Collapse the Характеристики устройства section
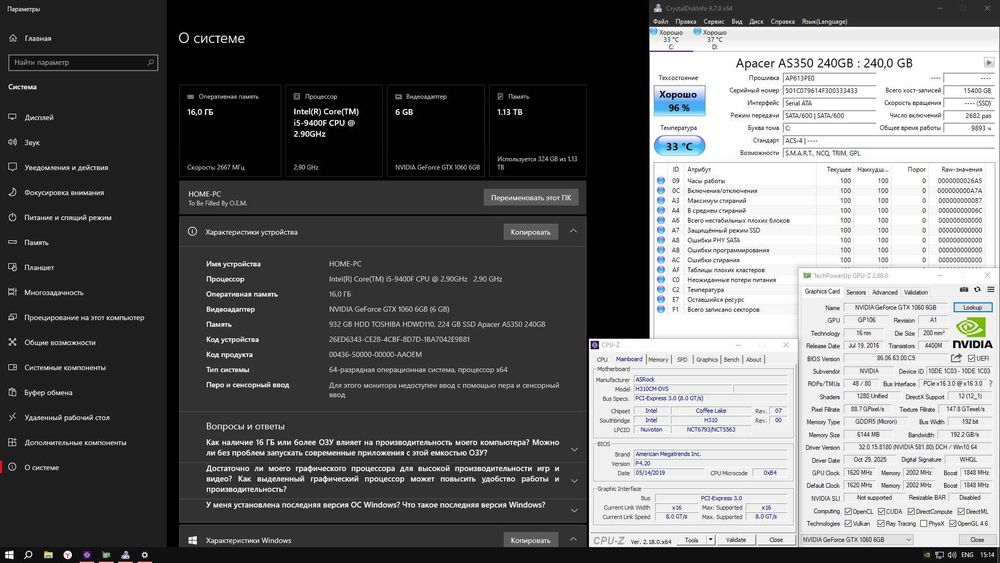This screenshot has height=563, width=1000. click(573, 231)
